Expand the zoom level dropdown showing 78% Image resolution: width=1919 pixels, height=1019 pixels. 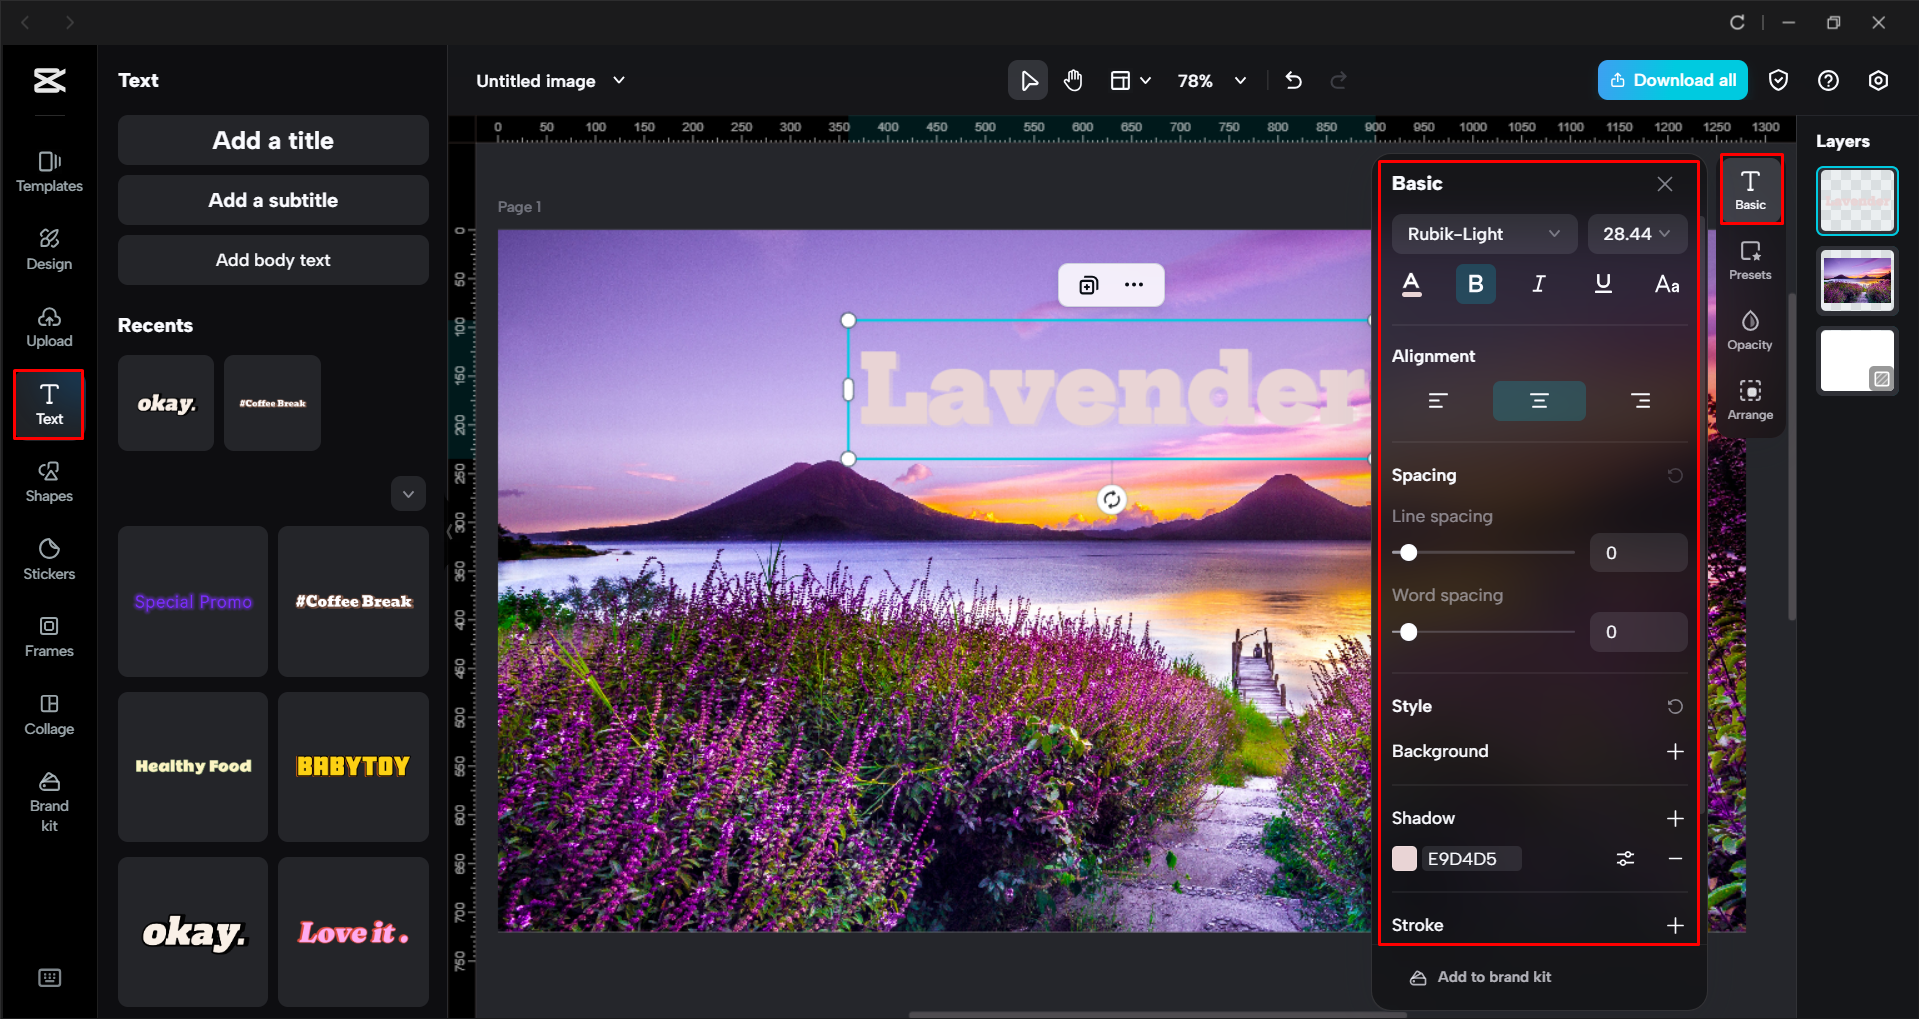click(x=1240, y=80)
